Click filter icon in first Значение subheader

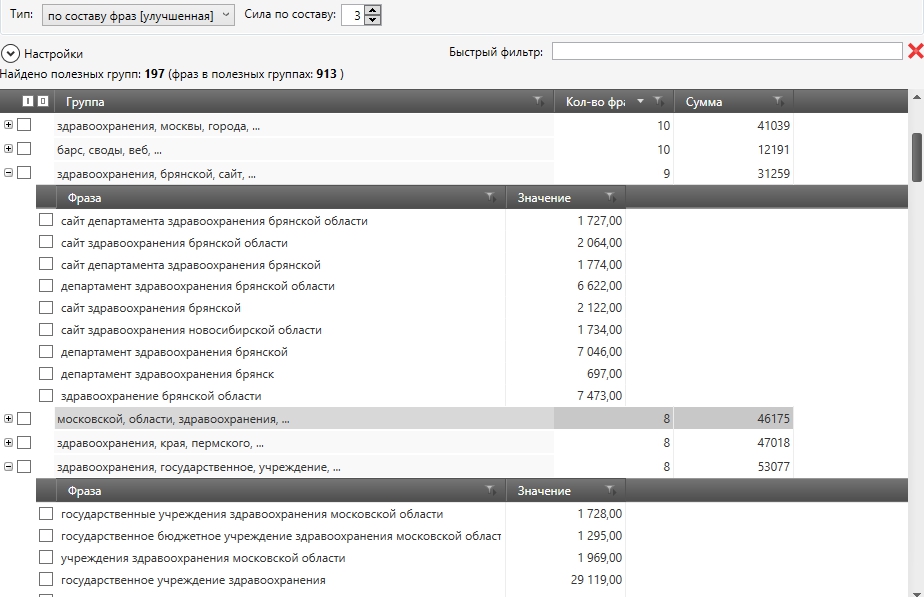coord(609,198)
